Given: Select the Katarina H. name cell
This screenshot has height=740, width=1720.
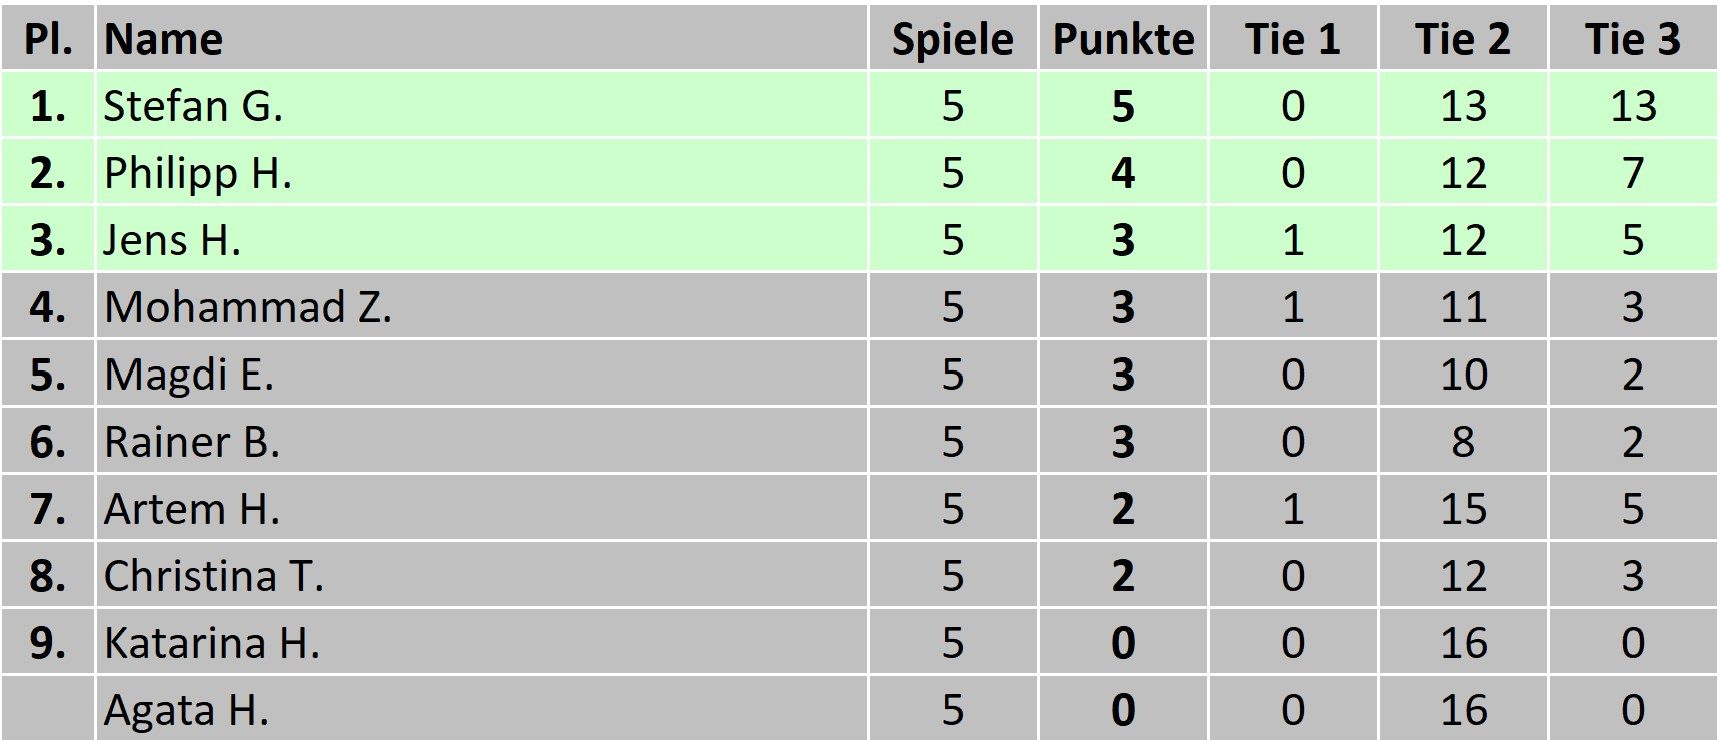Looking at the screenshot, I should point(212,643).
